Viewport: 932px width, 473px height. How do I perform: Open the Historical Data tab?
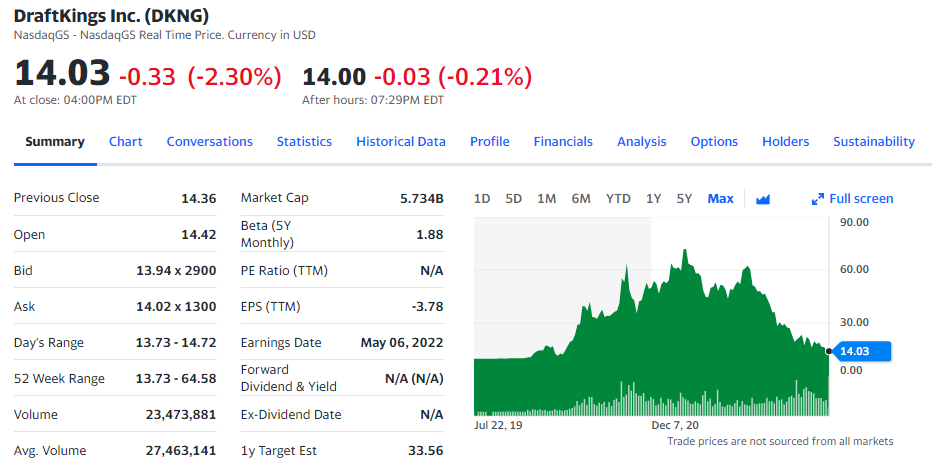pos(401,141)
